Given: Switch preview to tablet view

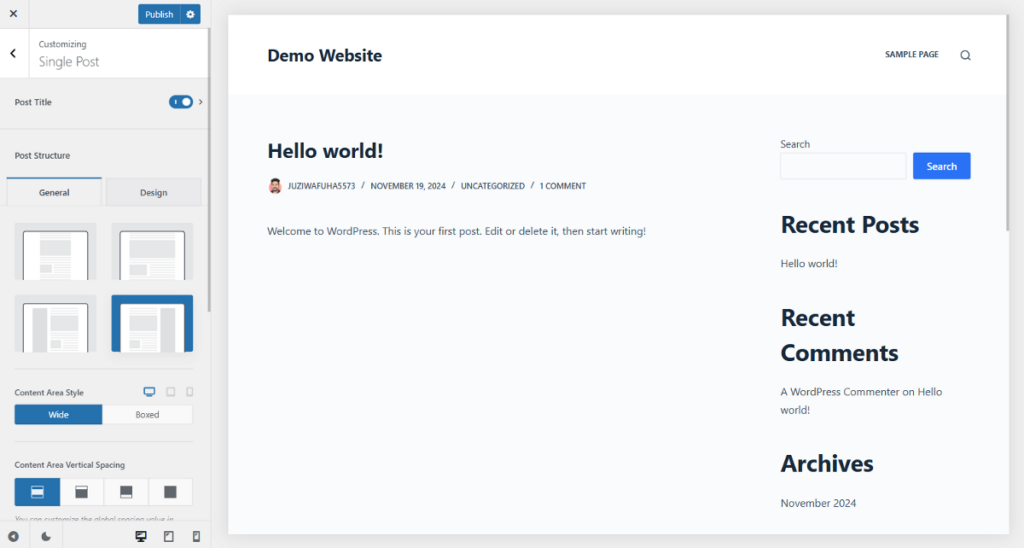Looking at the screenshot, I should 168,536.
